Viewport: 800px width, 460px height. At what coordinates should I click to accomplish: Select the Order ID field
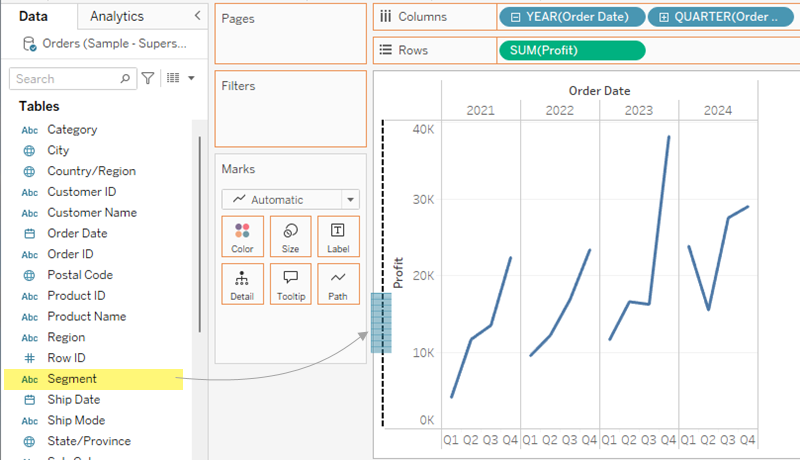click(x=70, y=254)
